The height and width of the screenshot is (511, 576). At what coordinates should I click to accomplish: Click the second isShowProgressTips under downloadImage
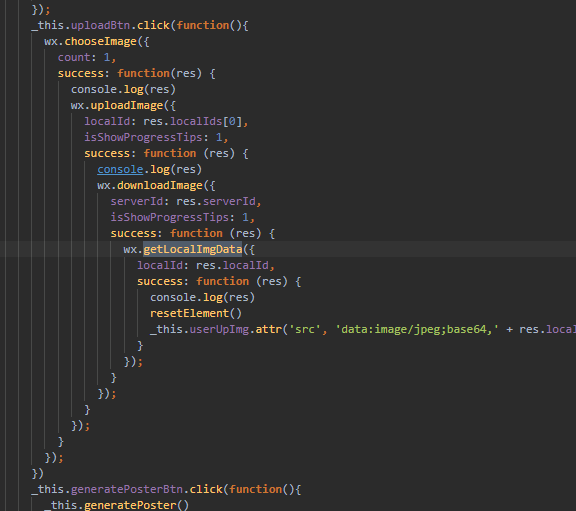(170, 217)
